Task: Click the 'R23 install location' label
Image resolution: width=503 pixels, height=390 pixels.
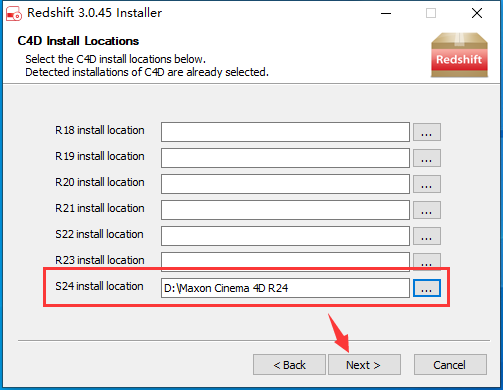Action: 100,260
